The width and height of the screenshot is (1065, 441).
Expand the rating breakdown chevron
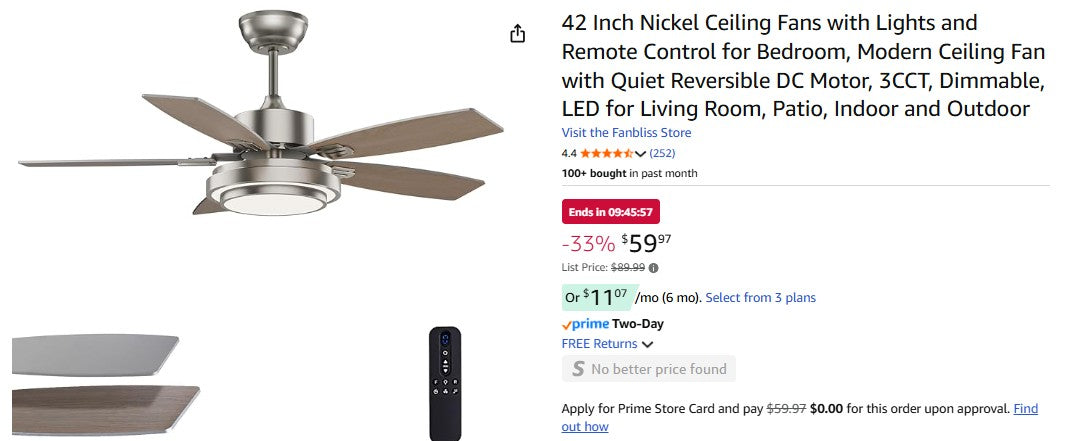[641, 154]
